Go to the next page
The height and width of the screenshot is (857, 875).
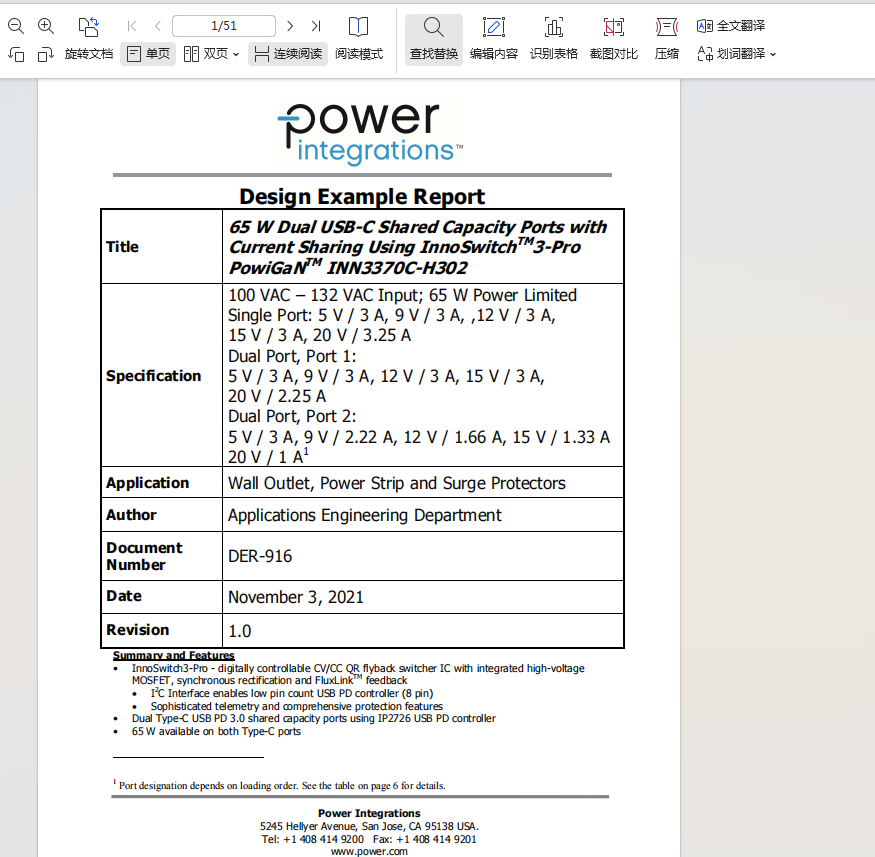[290, 26]
